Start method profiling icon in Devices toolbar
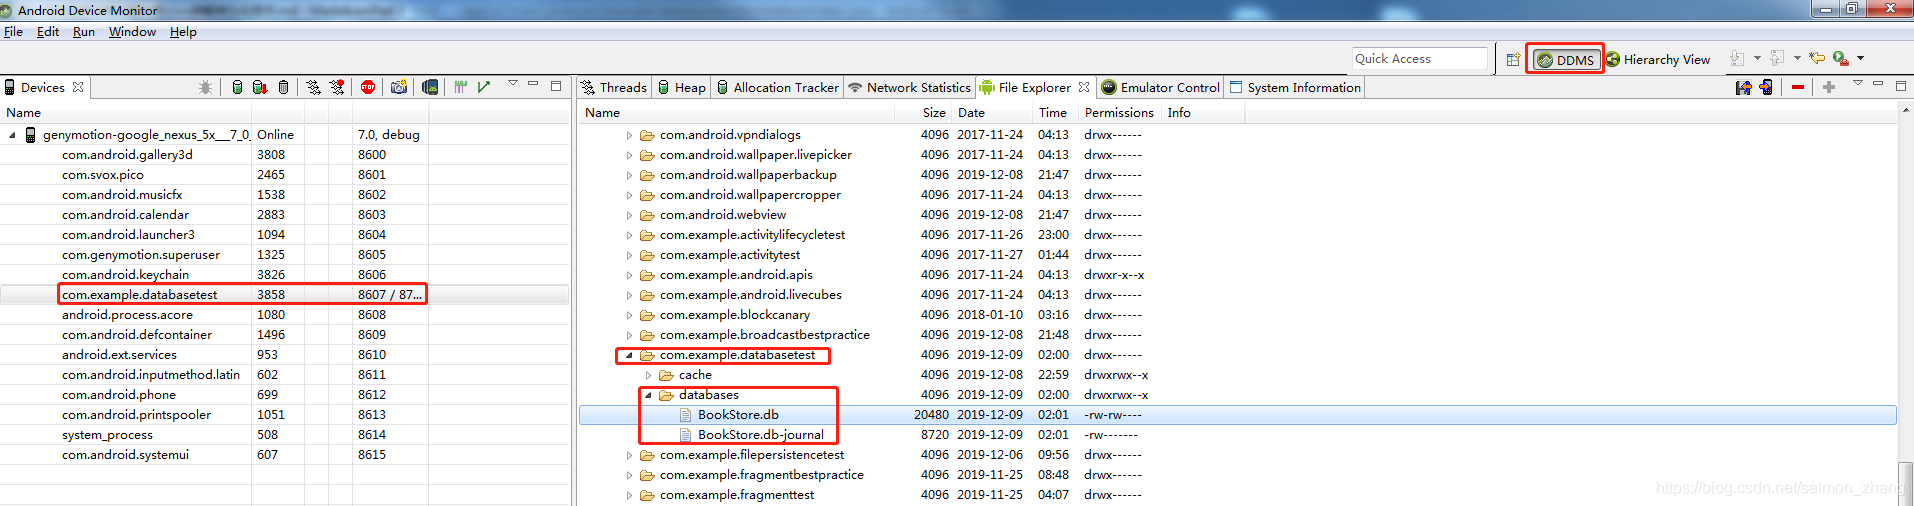This screenshot has width=1914, height=506. click(337, 87)
